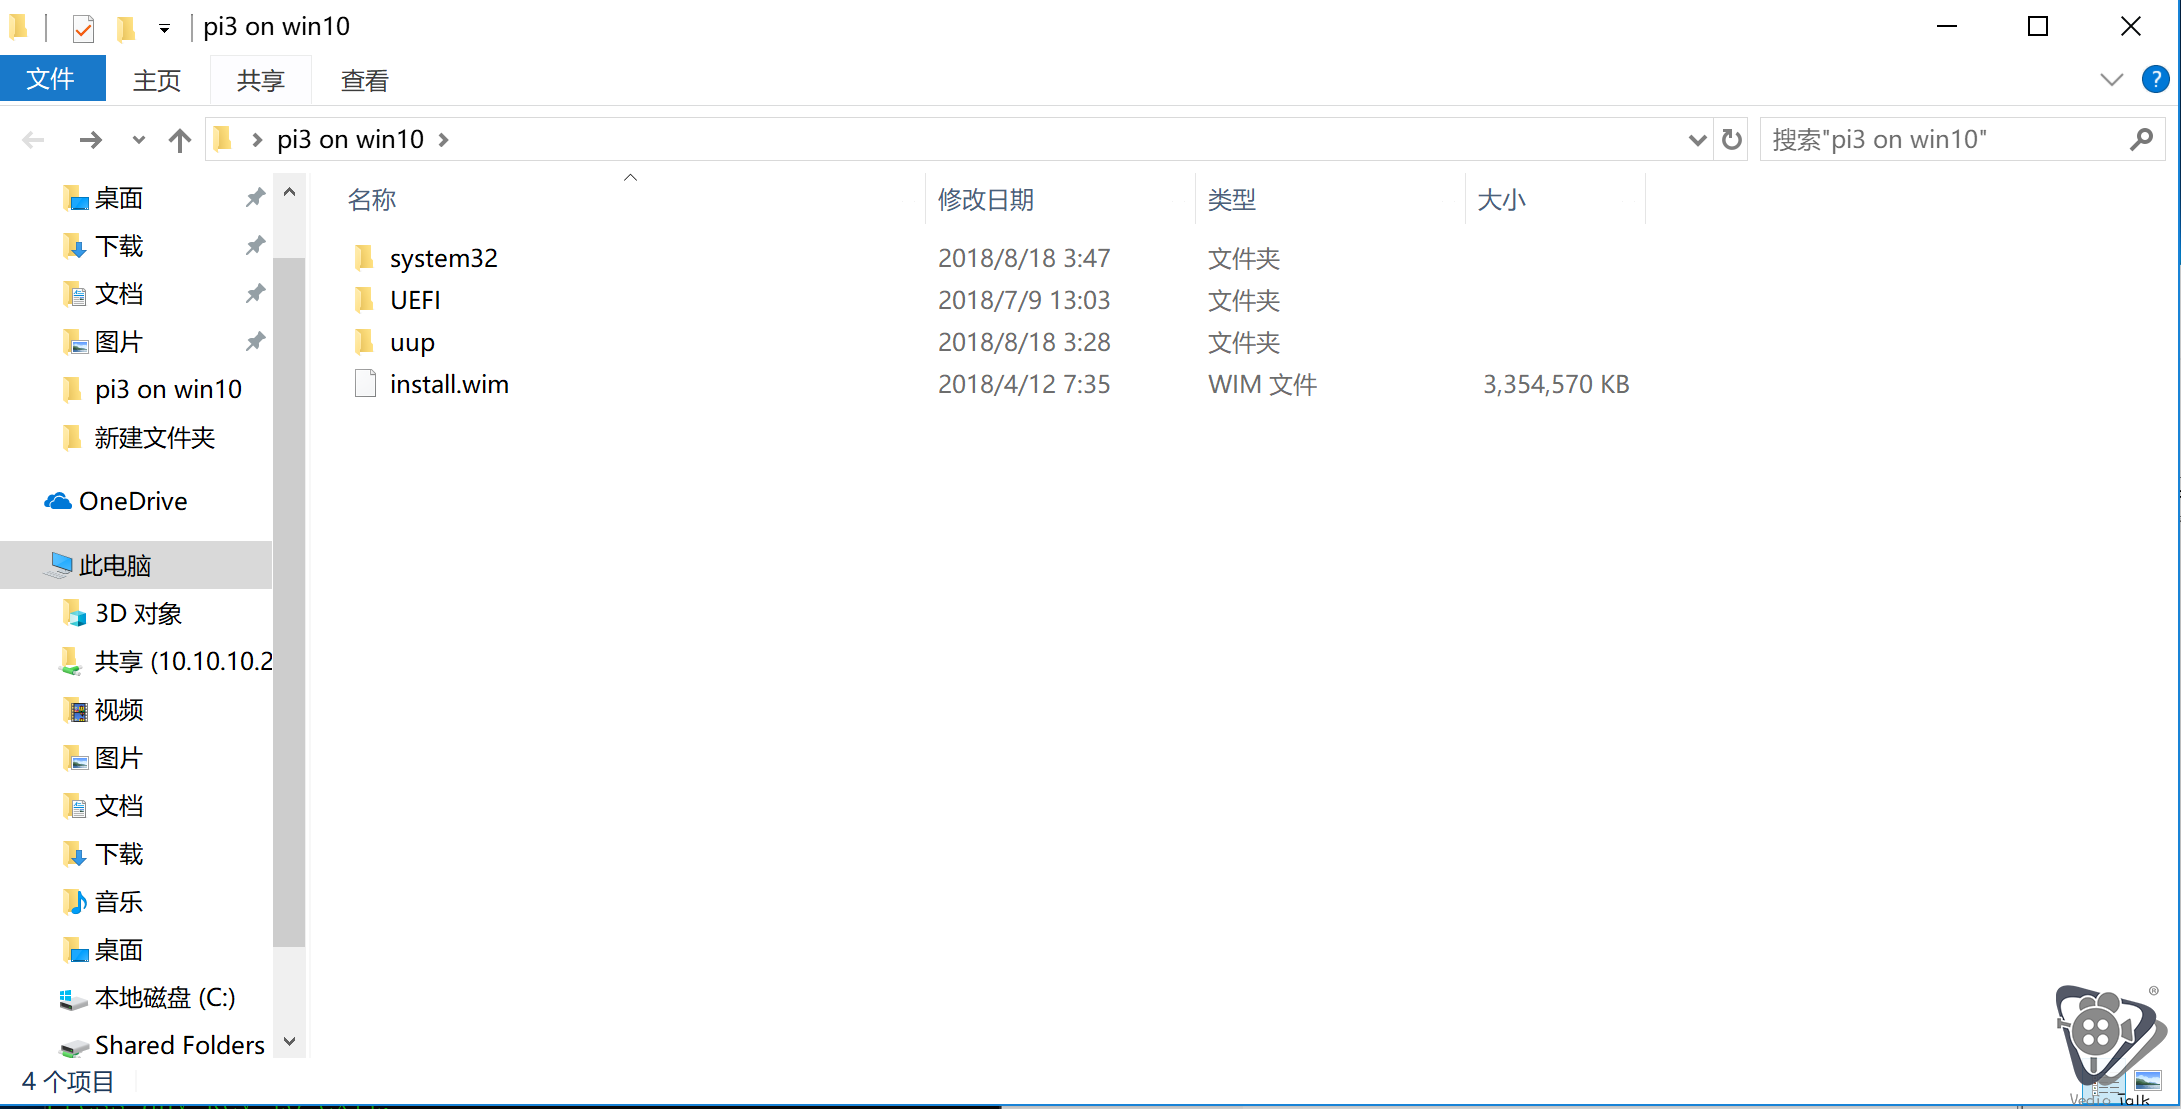Open 下载 under 此电脑 by its icon

pos(74,853)
